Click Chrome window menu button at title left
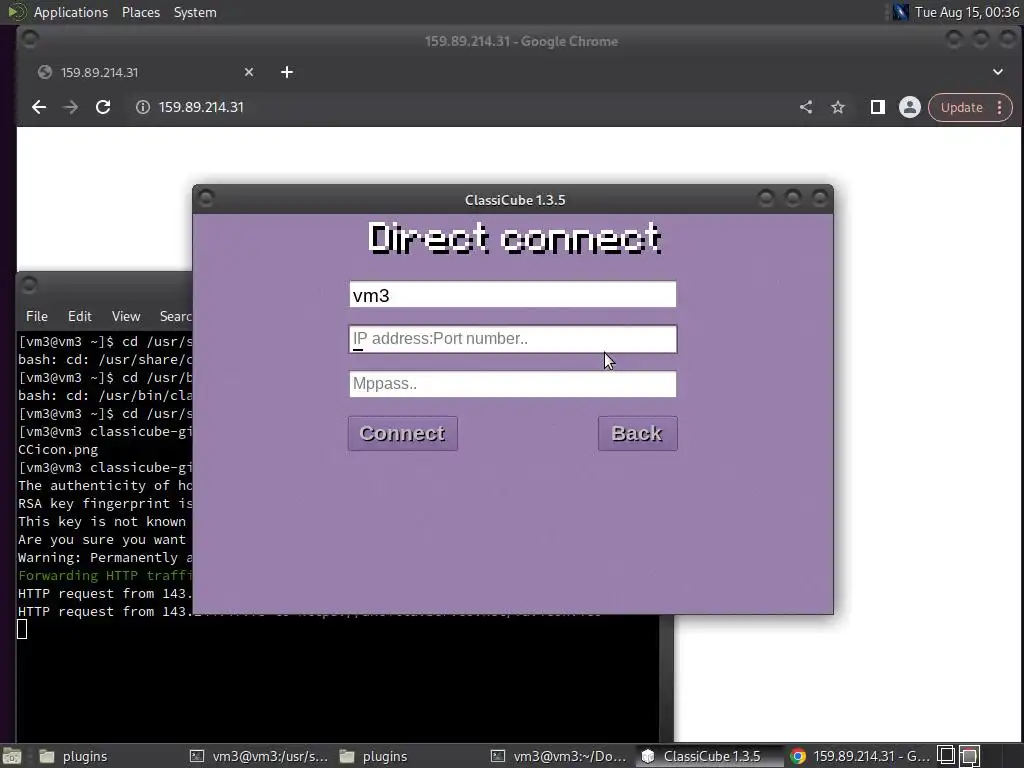1024x768 pixels. click(30, 39)
